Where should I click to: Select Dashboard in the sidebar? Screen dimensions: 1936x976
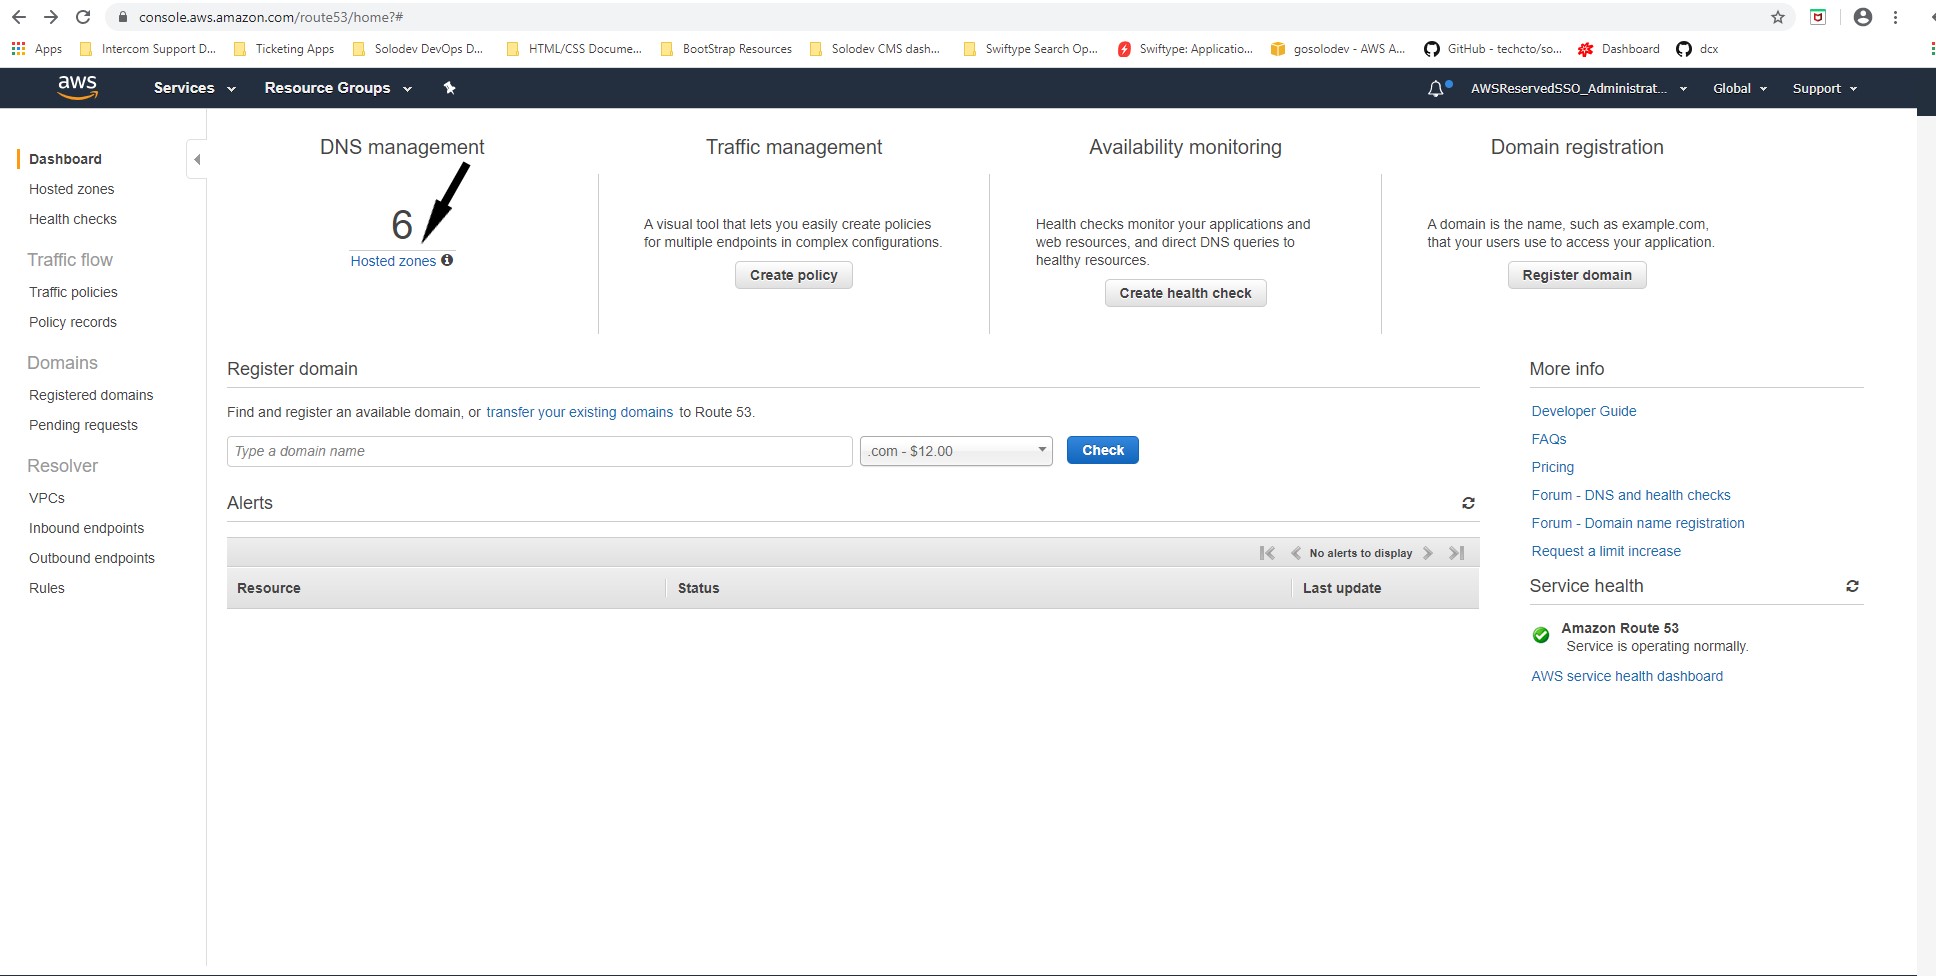65,159
